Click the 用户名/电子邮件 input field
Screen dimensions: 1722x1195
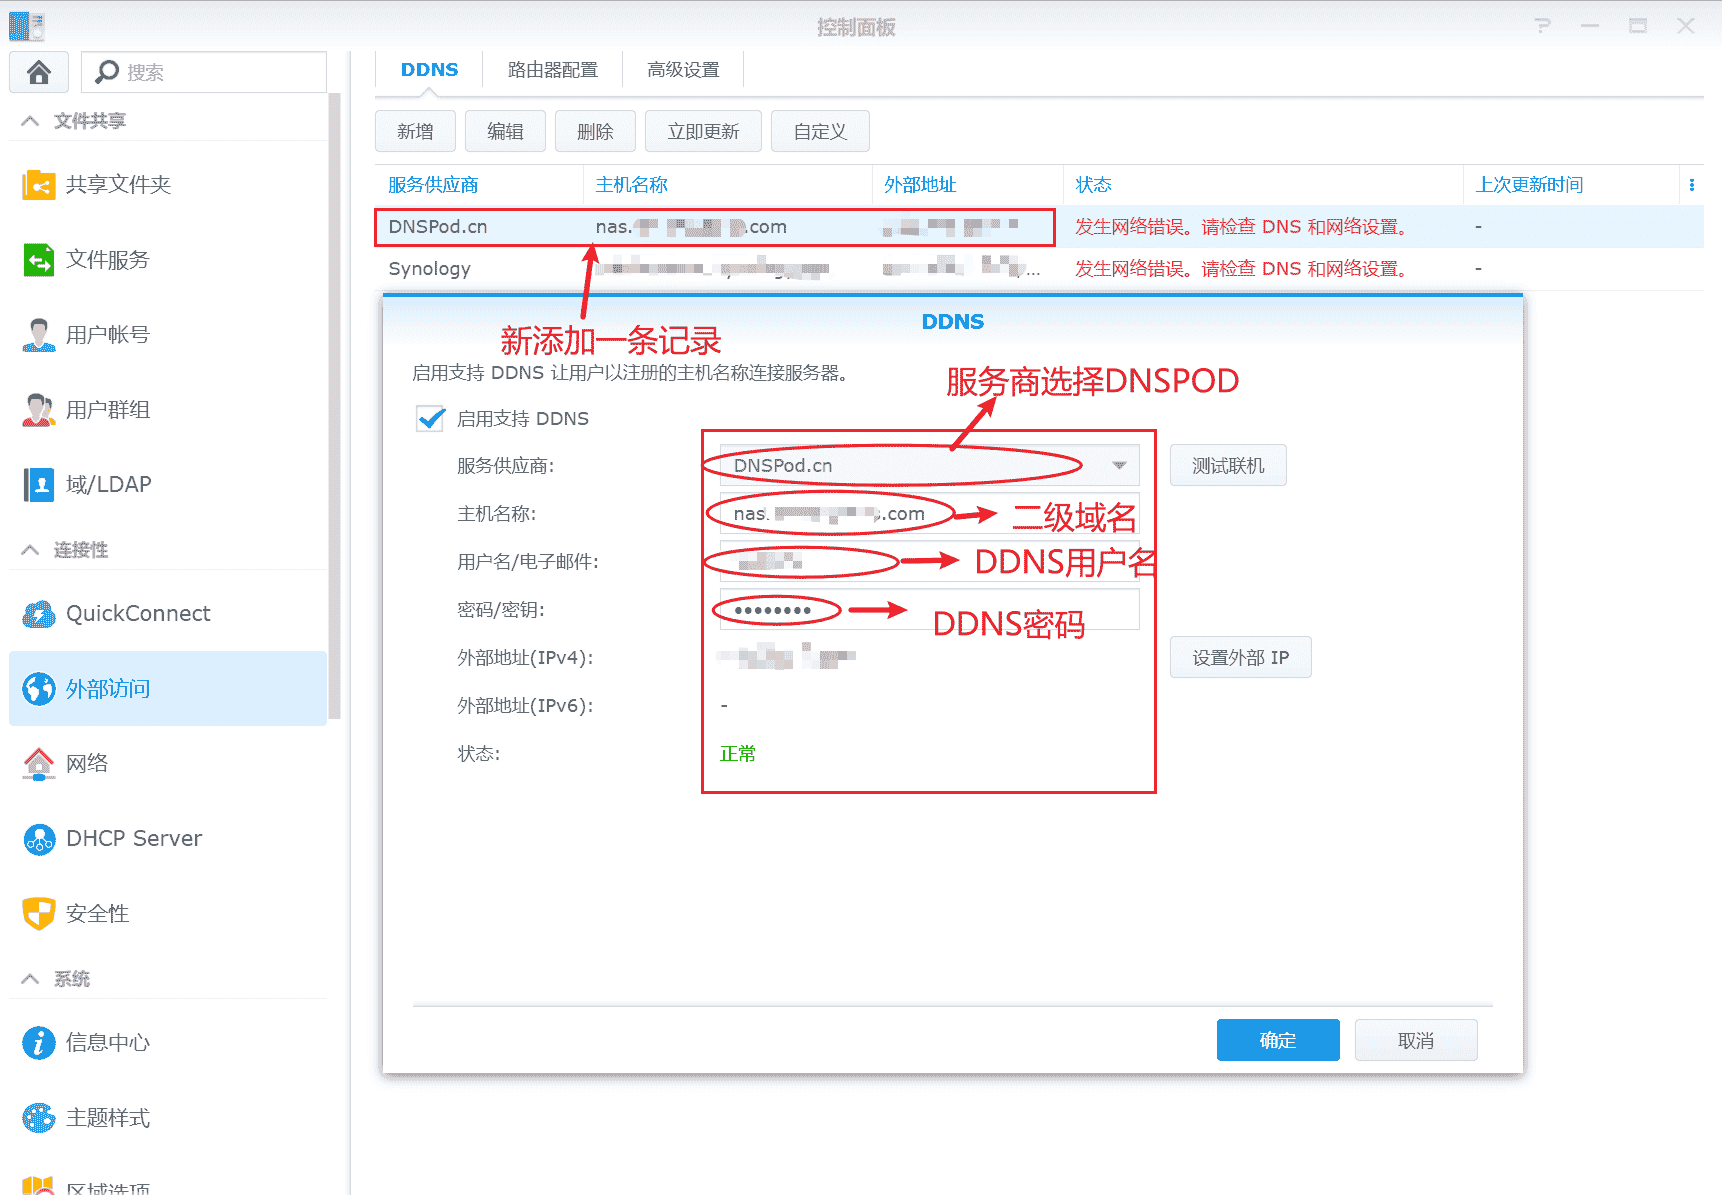[x=929, y=561]
